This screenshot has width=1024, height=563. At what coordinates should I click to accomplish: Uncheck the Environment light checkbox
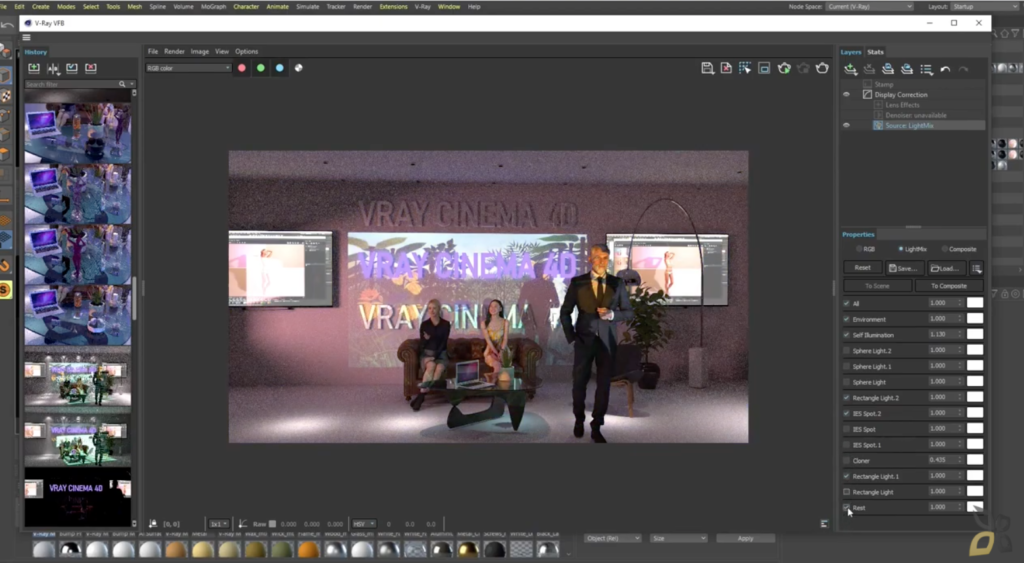[847, 319]
